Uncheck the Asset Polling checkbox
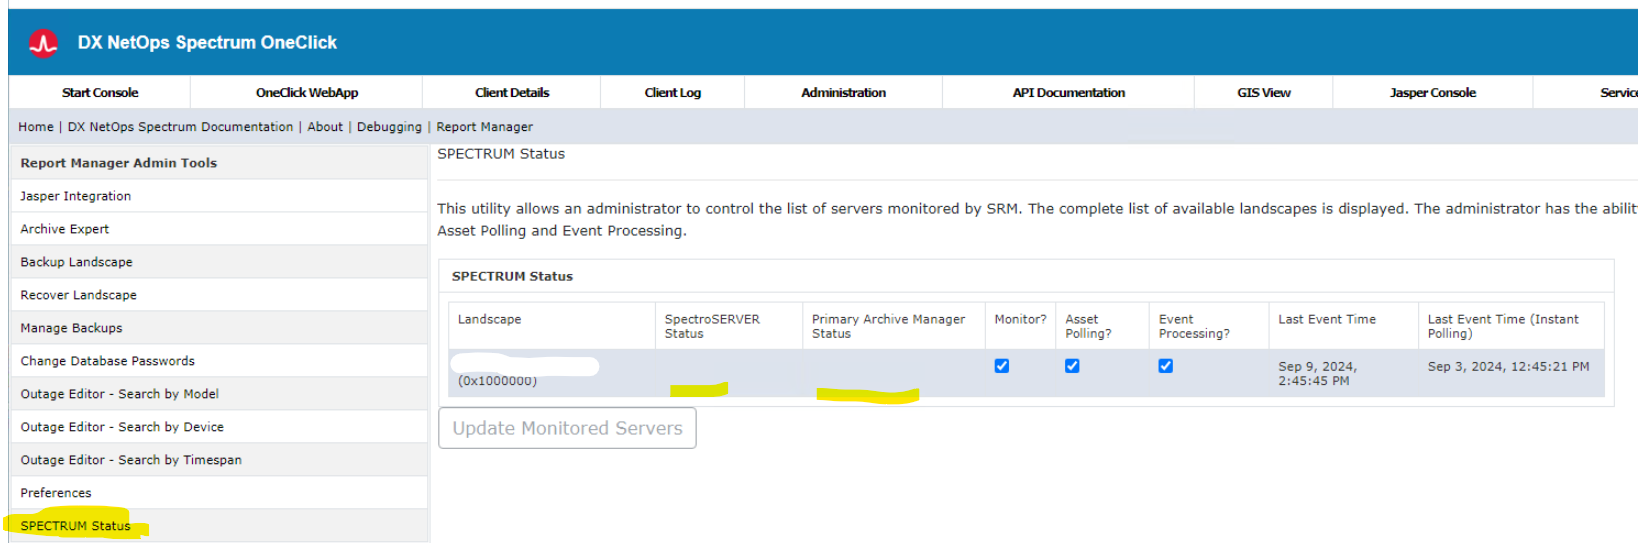This screenshot has height=543, width=1638. [x=1072, y=366]
